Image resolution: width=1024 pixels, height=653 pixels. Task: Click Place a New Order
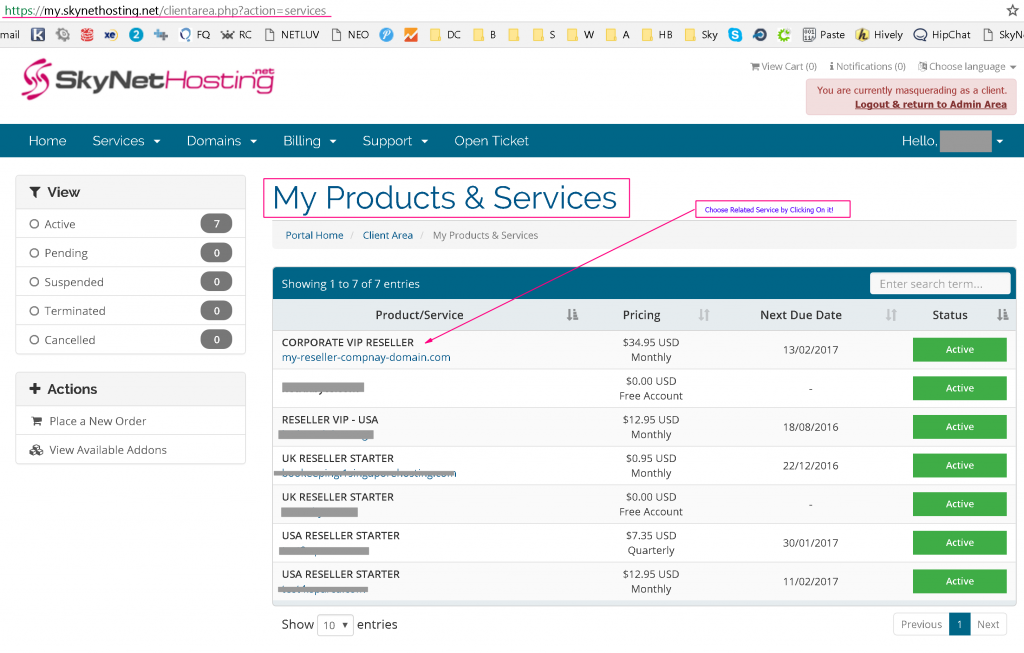coord(97,421)
